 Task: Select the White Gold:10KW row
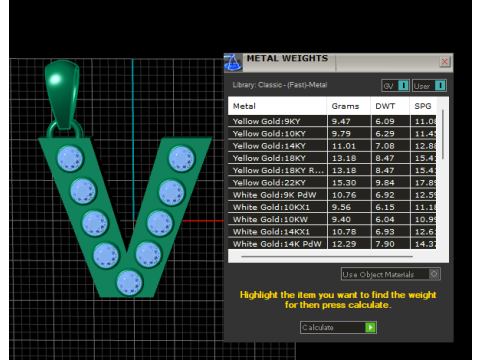(332, 219)
